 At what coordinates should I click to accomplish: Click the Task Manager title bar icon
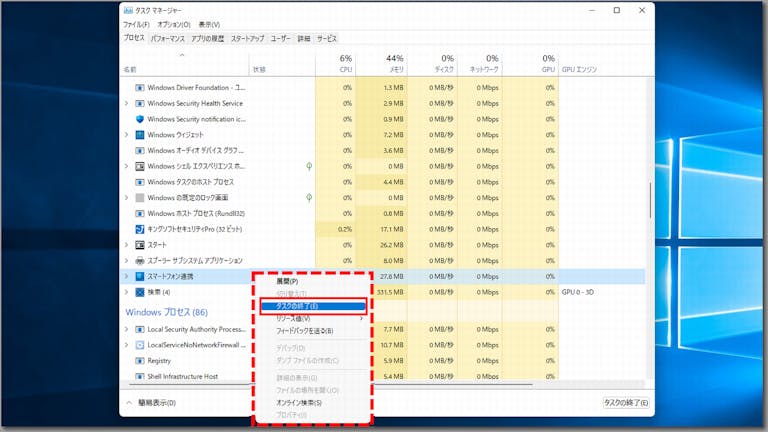point(128,10)
